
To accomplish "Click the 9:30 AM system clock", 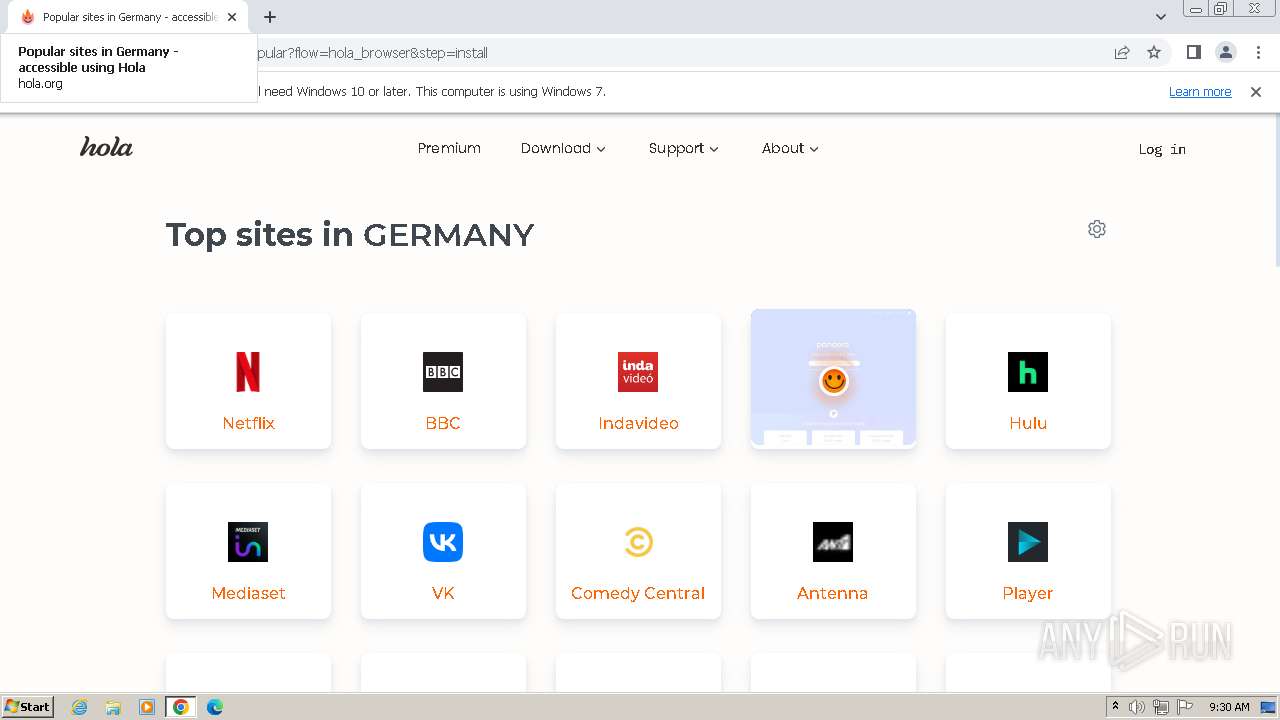I will (x=1229, y=707).
